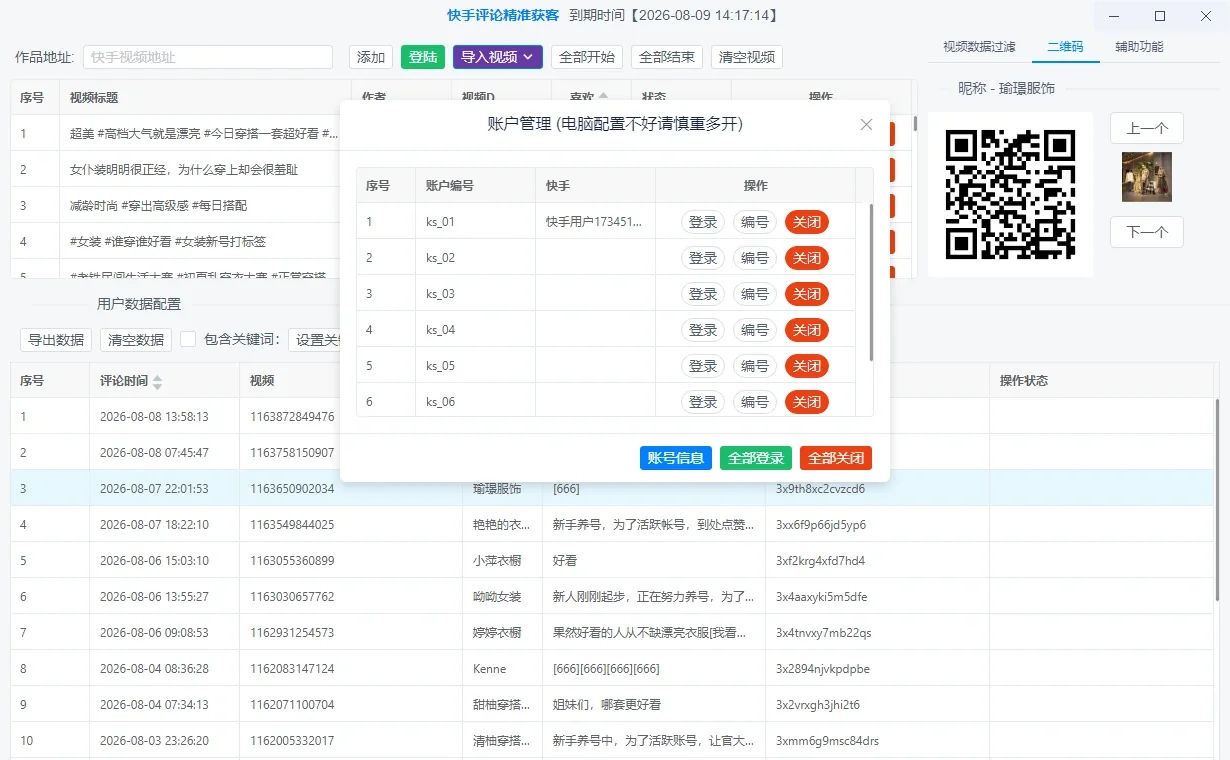Switch to 二维码 tab
The width and height of the screenshot is (1230, 760).
1065,47
